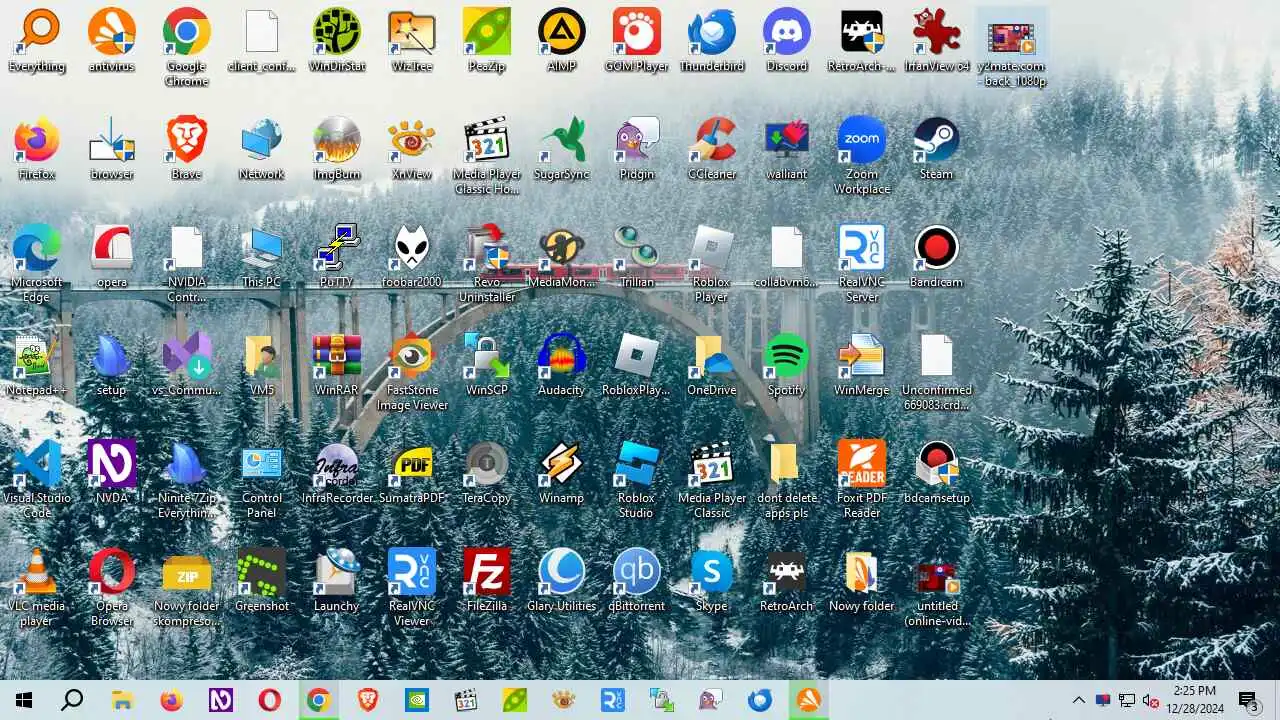Select the y2mate.com video file thumbnail

(1012, 47)
